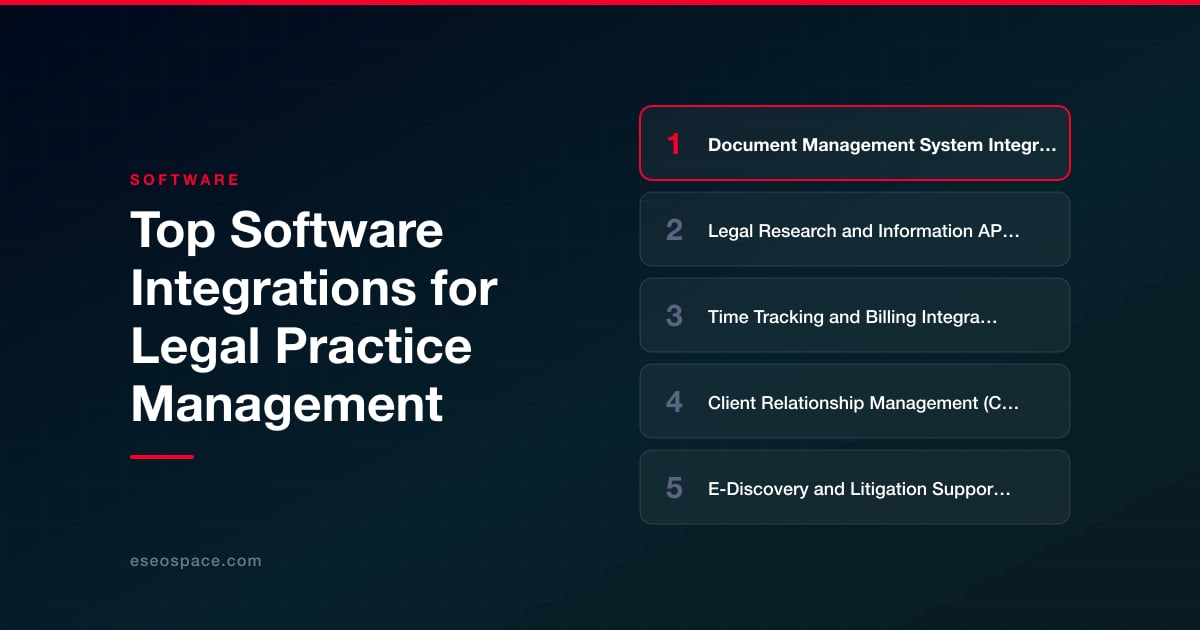
Task: Click the number 2 badge
Action: pos(674,230)
